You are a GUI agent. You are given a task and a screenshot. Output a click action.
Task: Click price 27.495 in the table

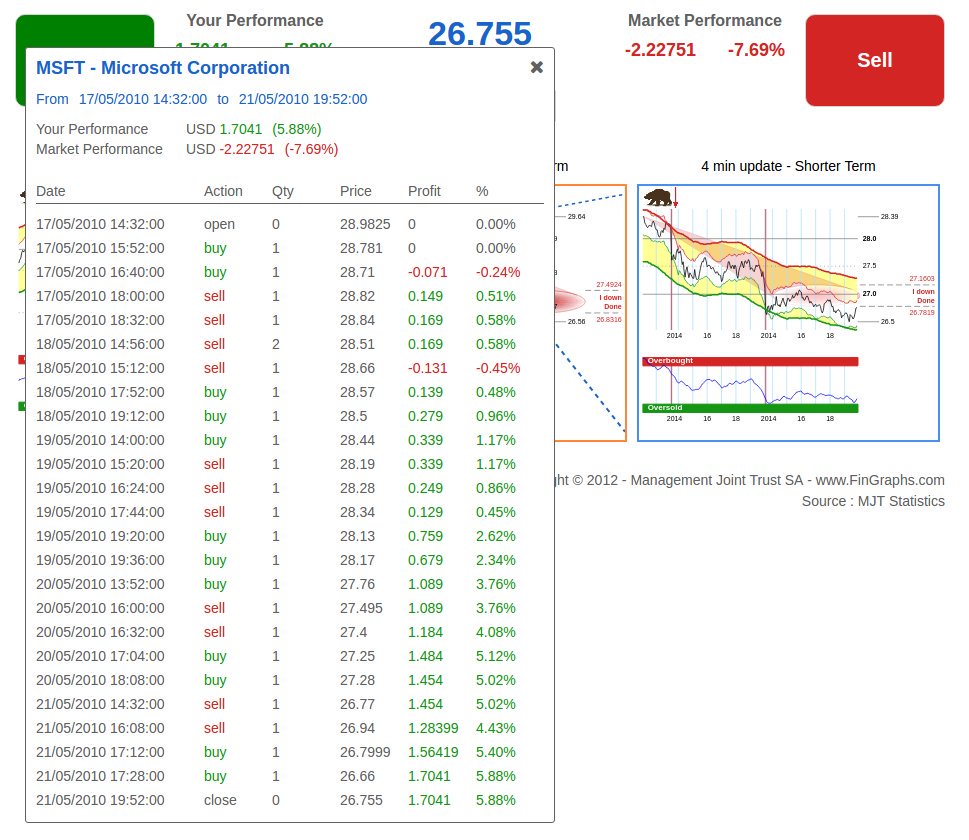coord(361,608)
